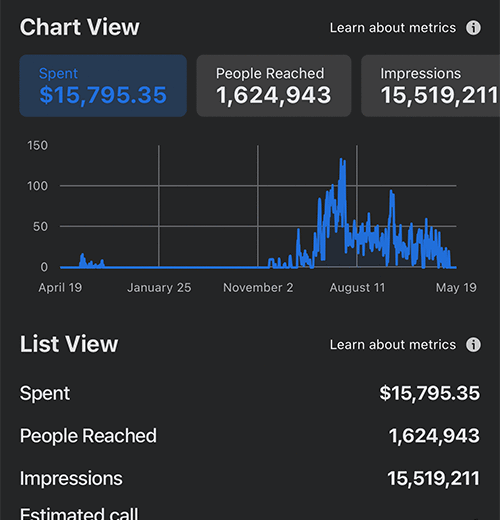
Task: Click the 15,519,211 value in List View
Action: pyautogui.click(x=434, y=479)
